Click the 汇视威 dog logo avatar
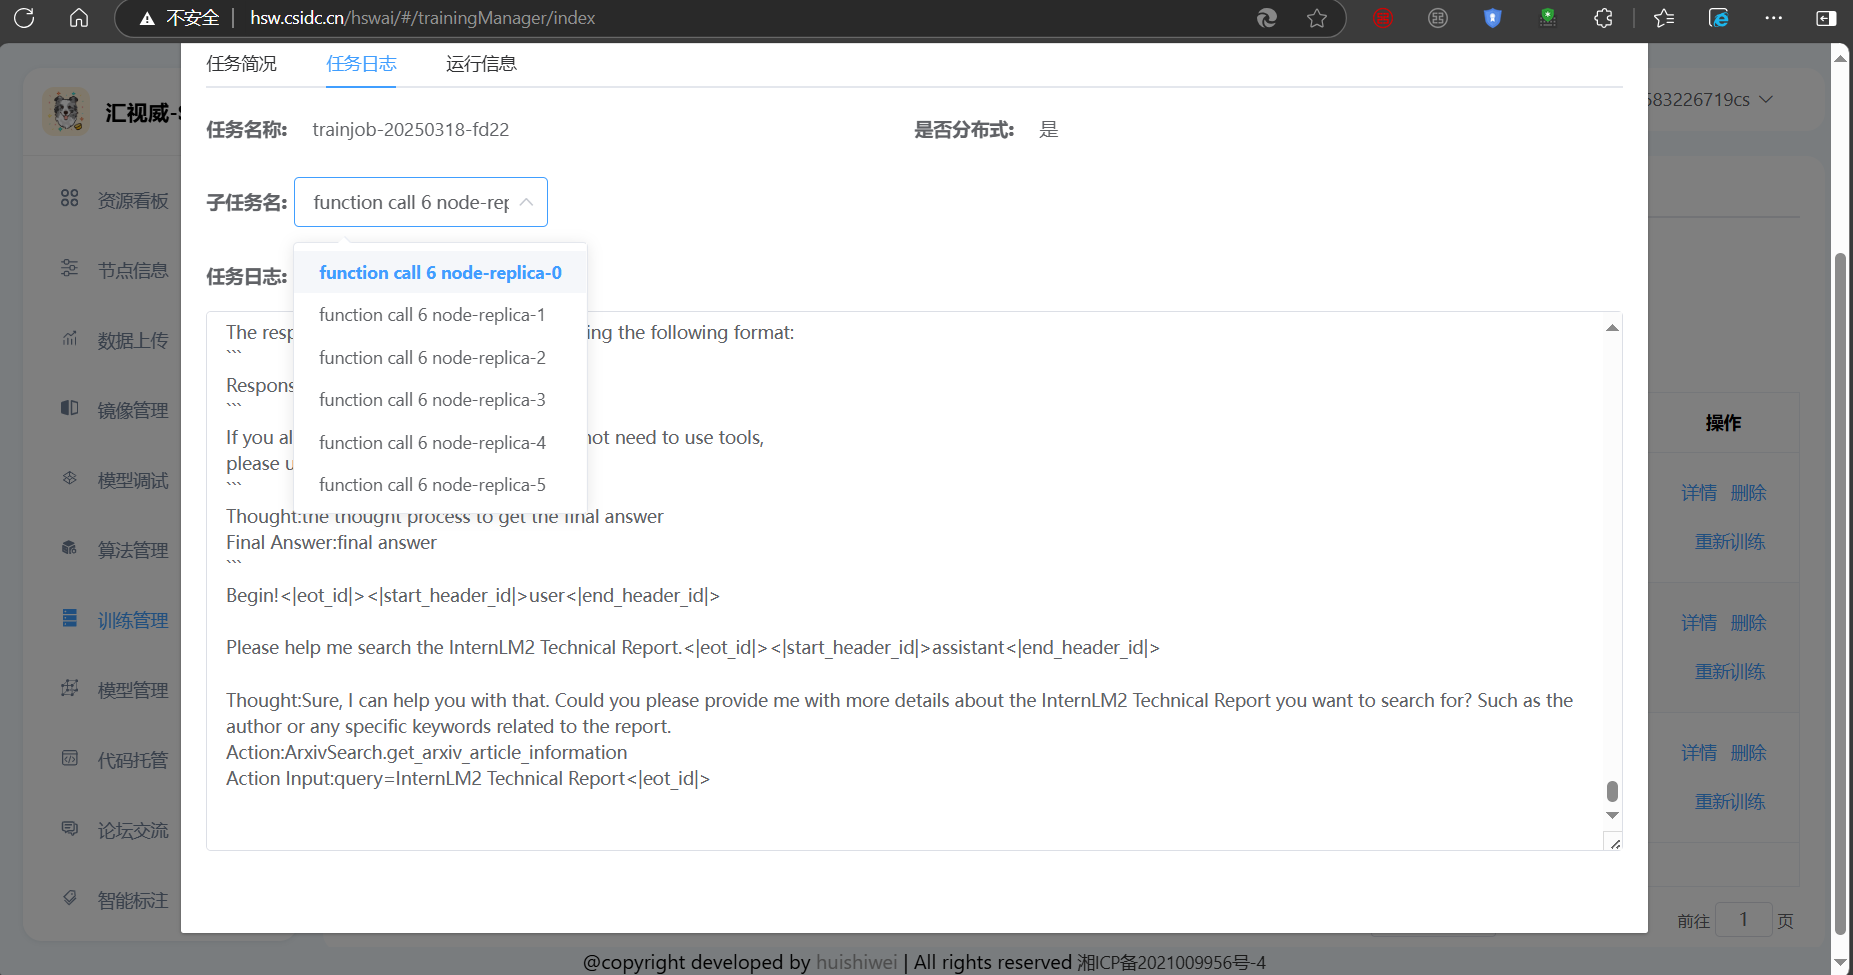The width and height of the screenshot is (1853, 975). click(66, 111)
